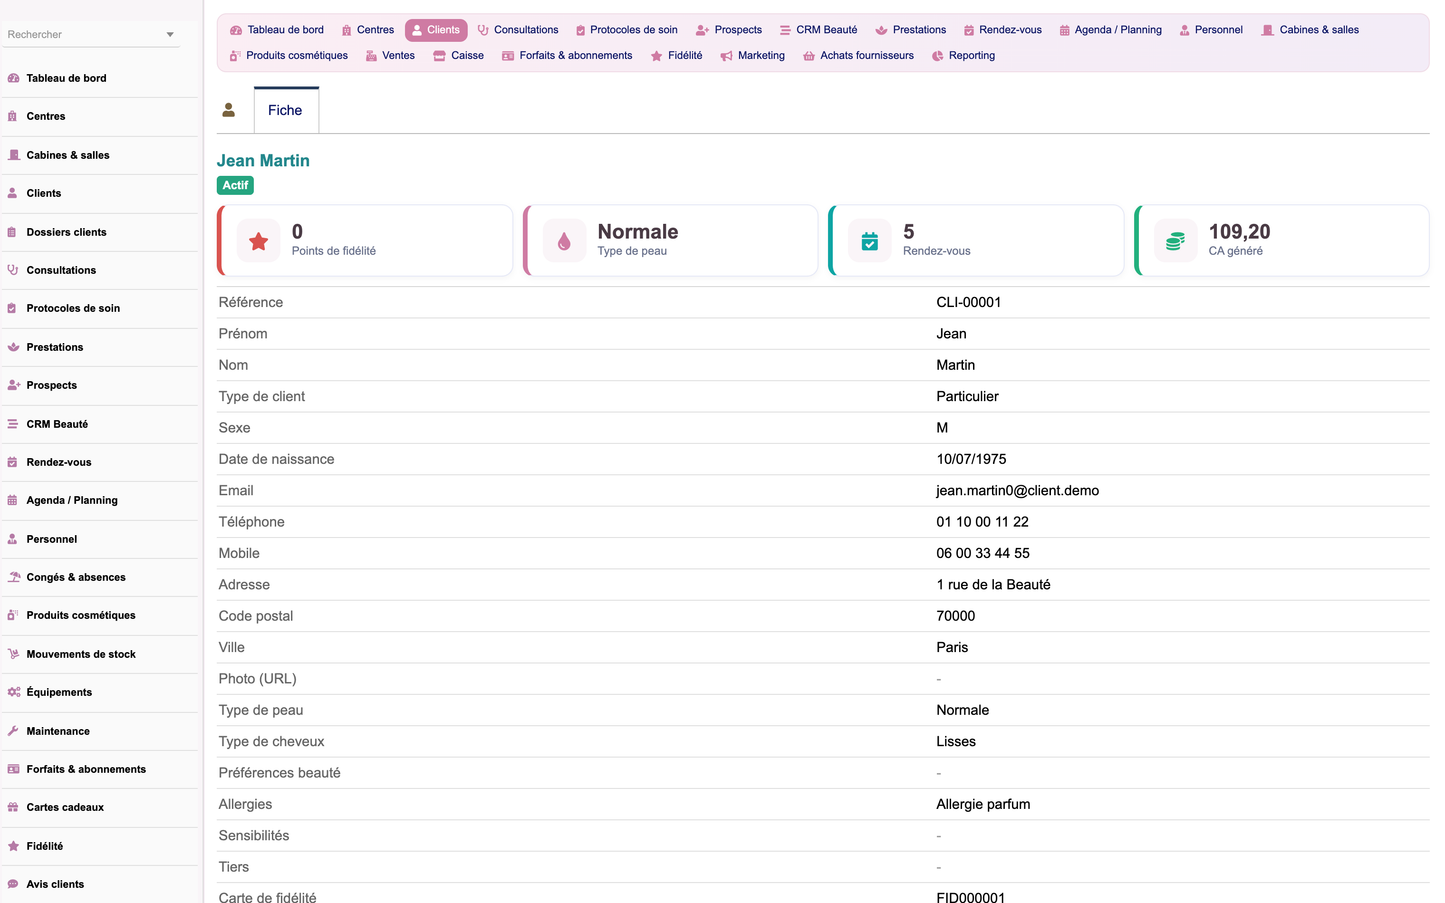Open Forfaits & abonnements top menu item
The width and height of the screenshot is (1445, 903).
(x=567, y=56)
